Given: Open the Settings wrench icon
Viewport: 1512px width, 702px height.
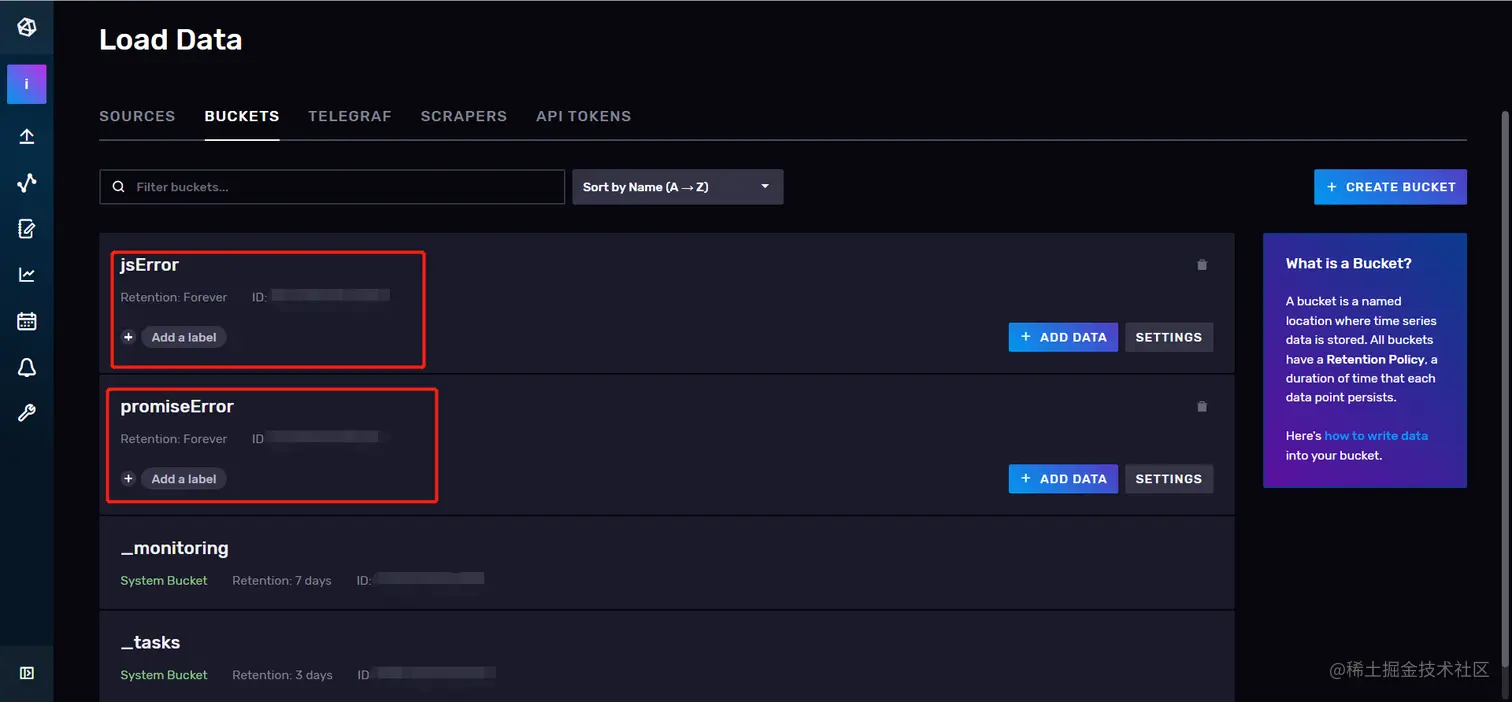Looking at the screenshot, I should [27, 413].
